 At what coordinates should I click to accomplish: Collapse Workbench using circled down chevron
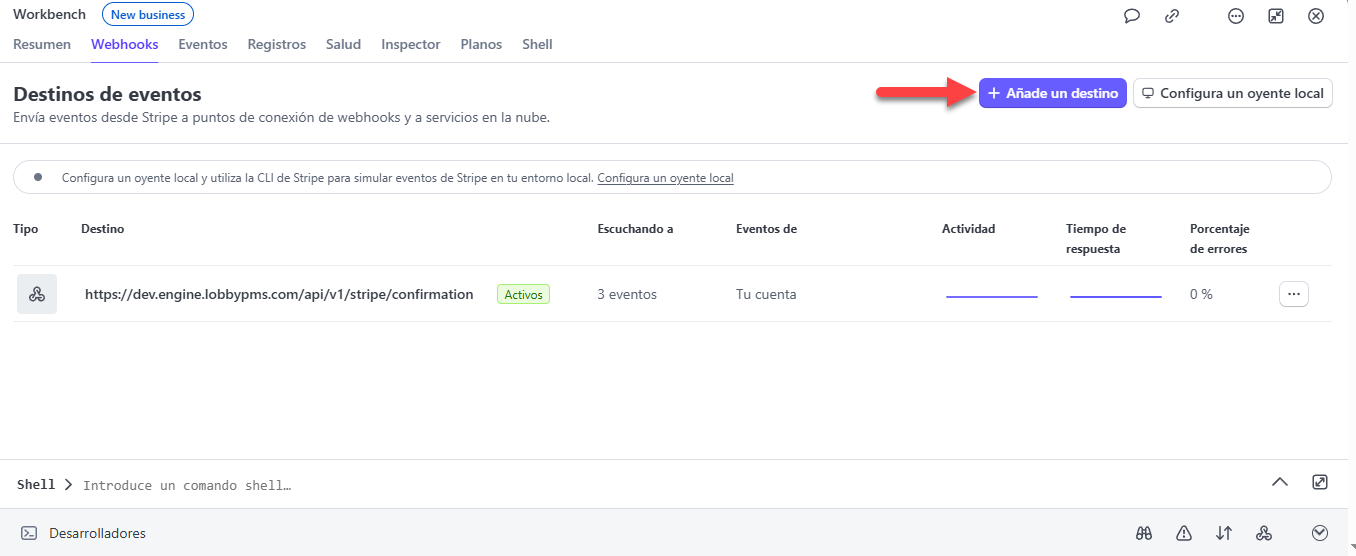click(x=1320, y=533)
